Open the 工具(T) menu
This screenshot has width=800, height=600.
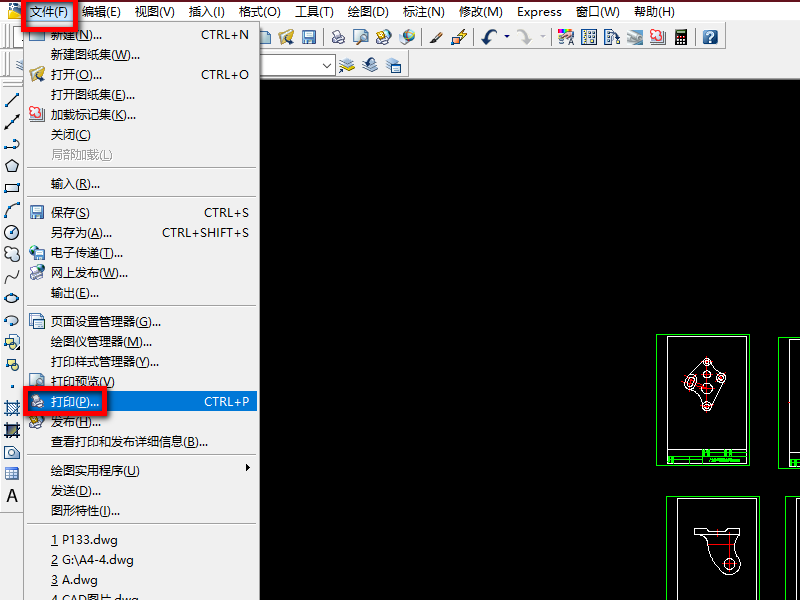(x=314, y=12)
